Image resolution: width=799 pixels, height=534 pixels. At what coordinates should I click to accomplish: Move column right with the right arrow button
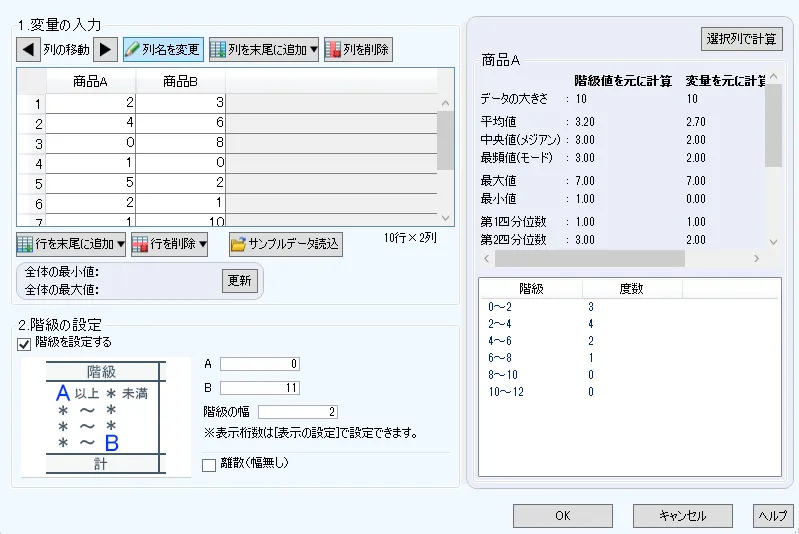[x=105, y=49]
